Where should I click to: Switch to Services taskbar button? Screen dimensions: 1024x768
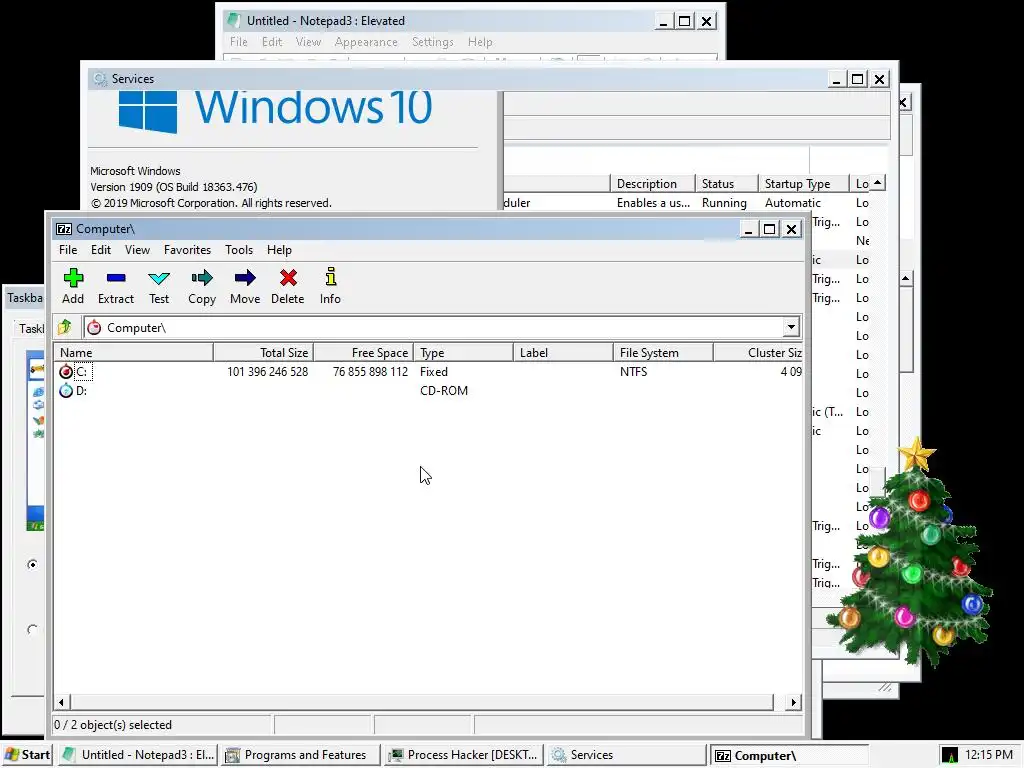click(626, 755)
